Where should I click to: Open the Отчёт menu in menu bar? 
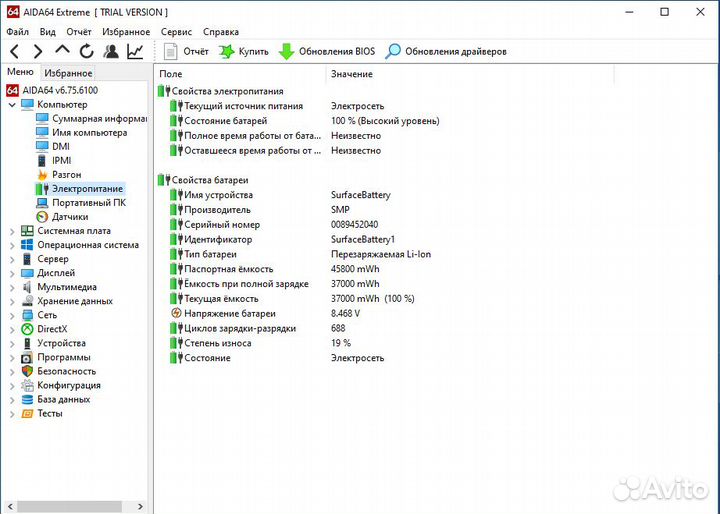coord(79,32)
